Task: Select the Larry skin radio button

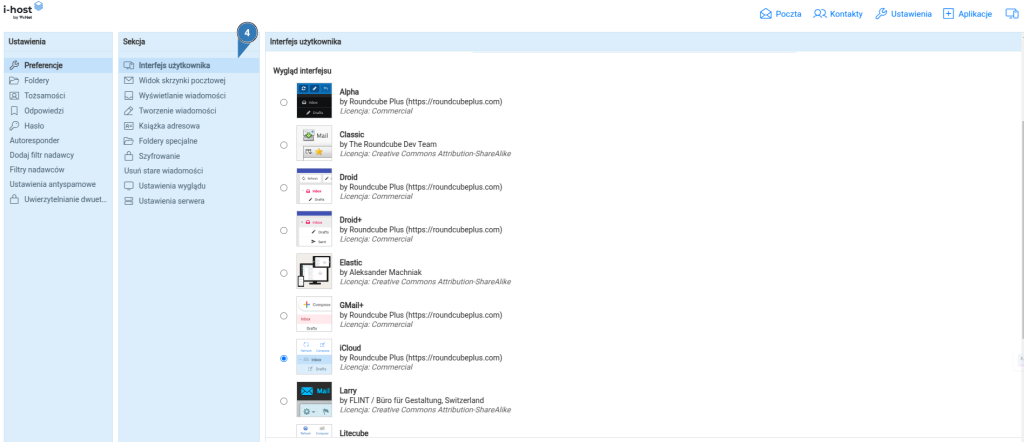Action: click(x=283, y=401)
